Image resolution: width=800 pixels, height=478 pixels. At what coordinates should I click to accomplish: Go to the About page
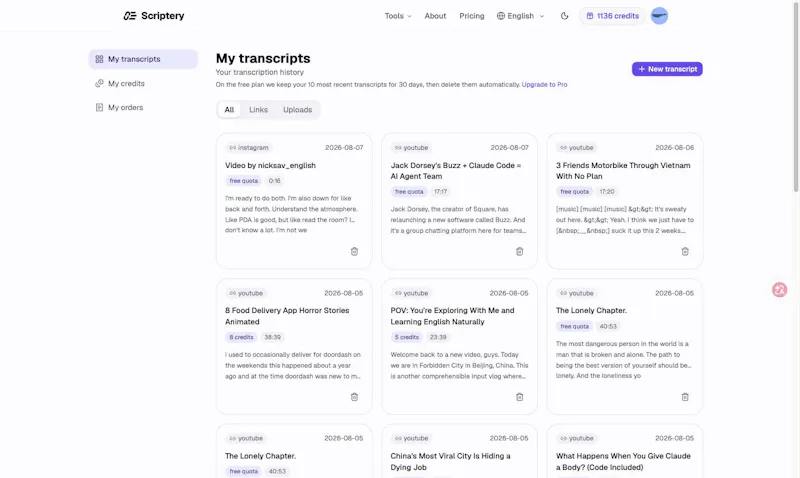tap(435, 16)
